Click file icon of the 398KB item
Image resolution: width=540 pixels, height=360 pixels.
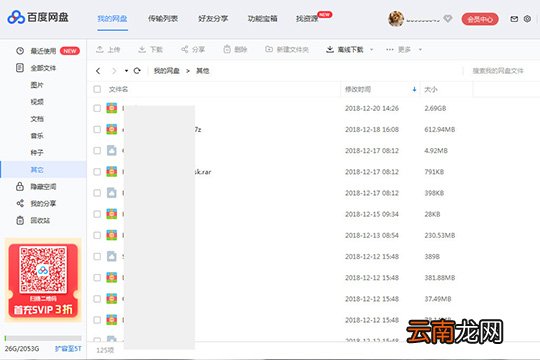pyautogui.click(x=112, y=193)
